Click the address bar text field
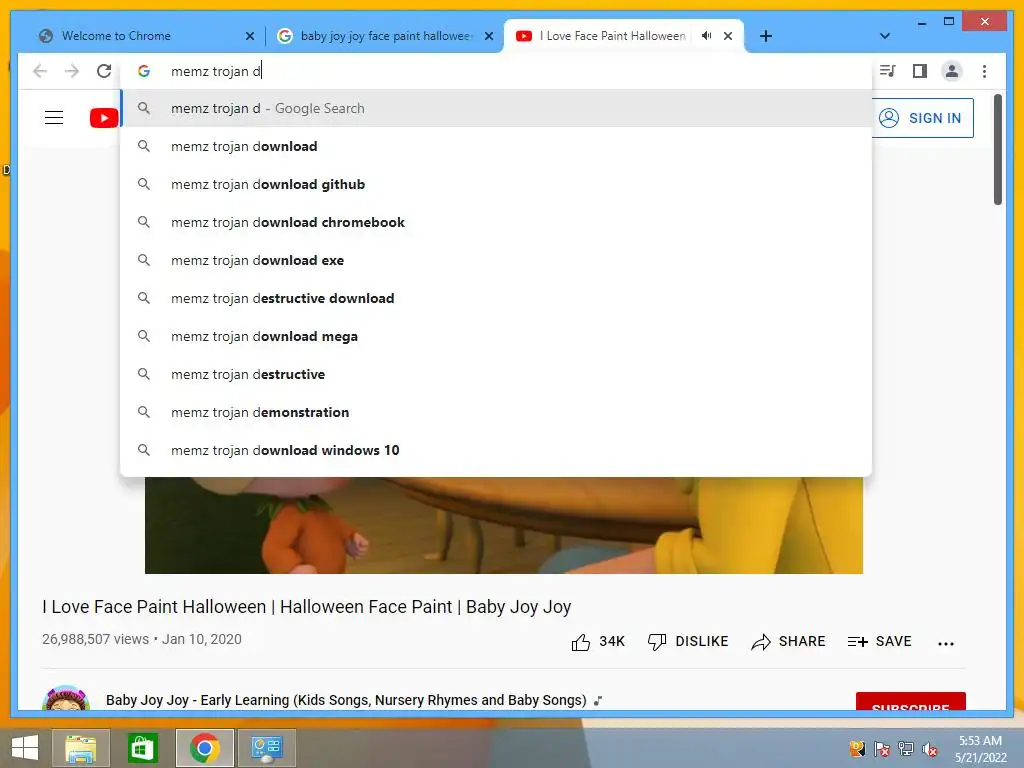 (x=496, y=71)
